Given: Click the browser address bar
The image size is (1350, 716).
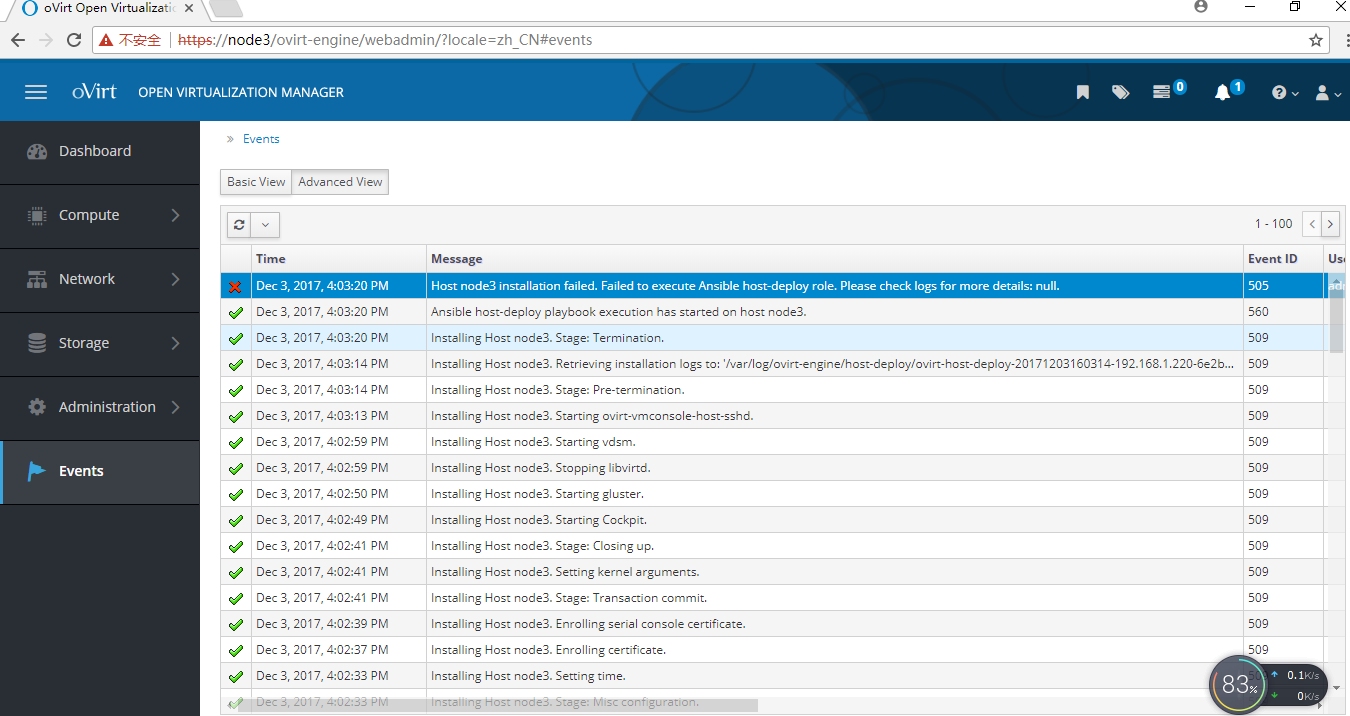Looking at the screenshot, I should [x=700, y=40].
